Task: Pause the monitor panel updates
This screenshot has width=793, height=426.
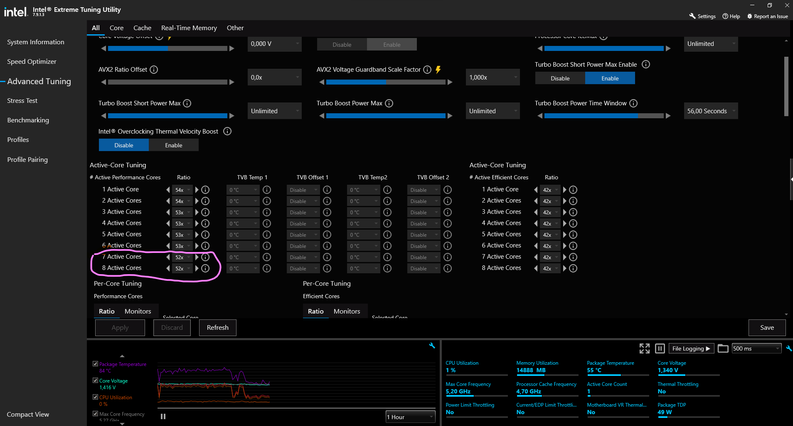Action: [x=659, y=348]
